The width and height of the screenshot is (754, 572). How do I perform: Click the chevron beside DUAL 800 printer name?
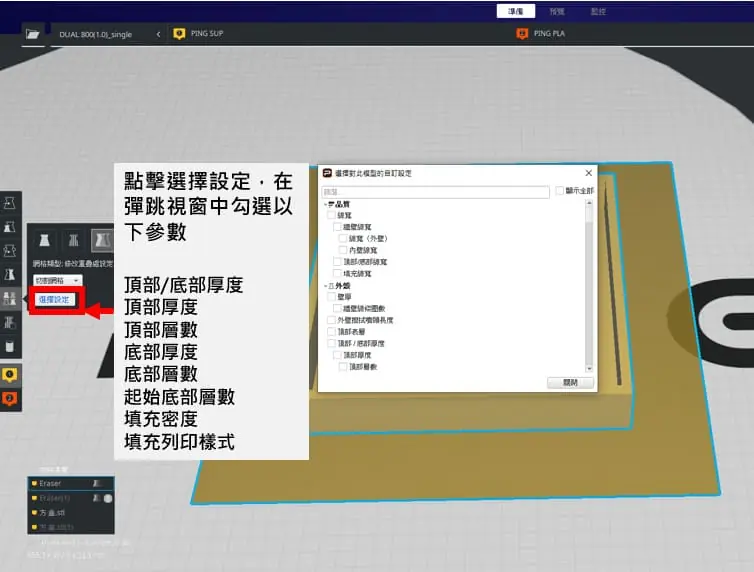point(158,34)
